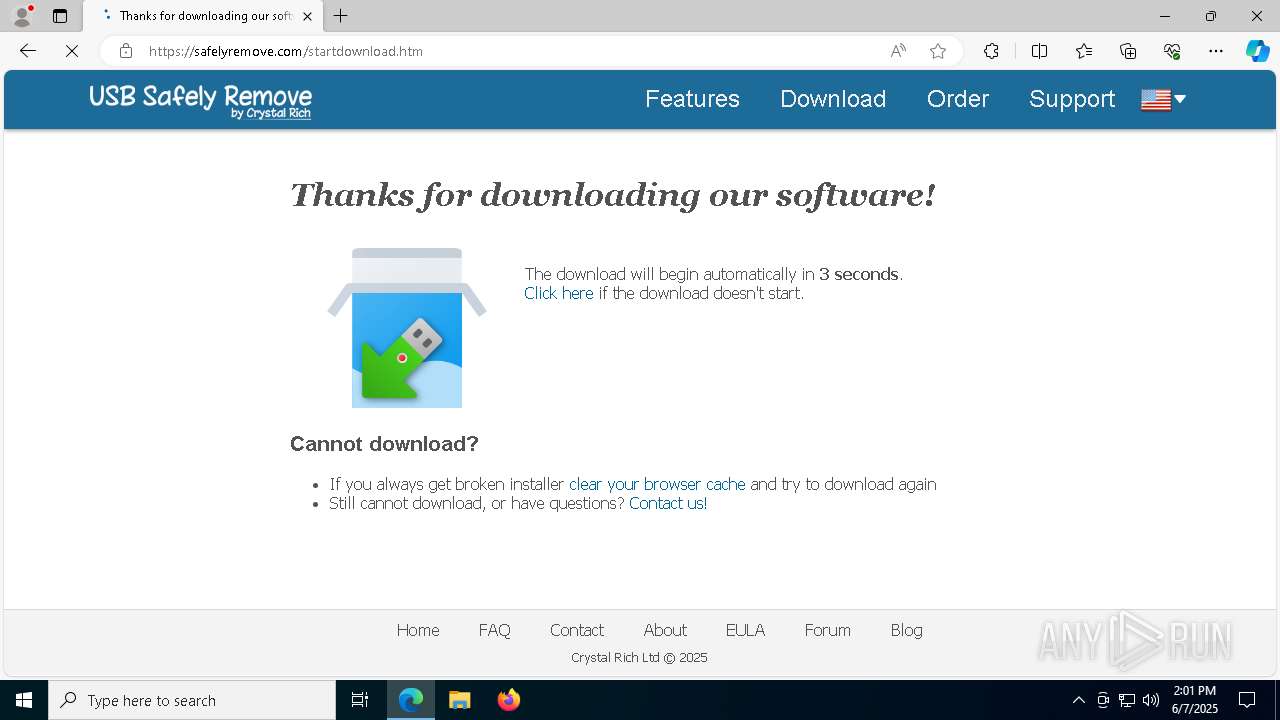Click the address bar URL field
The width and height of the screenshot is (1280, 720).
tap(510, 51)
